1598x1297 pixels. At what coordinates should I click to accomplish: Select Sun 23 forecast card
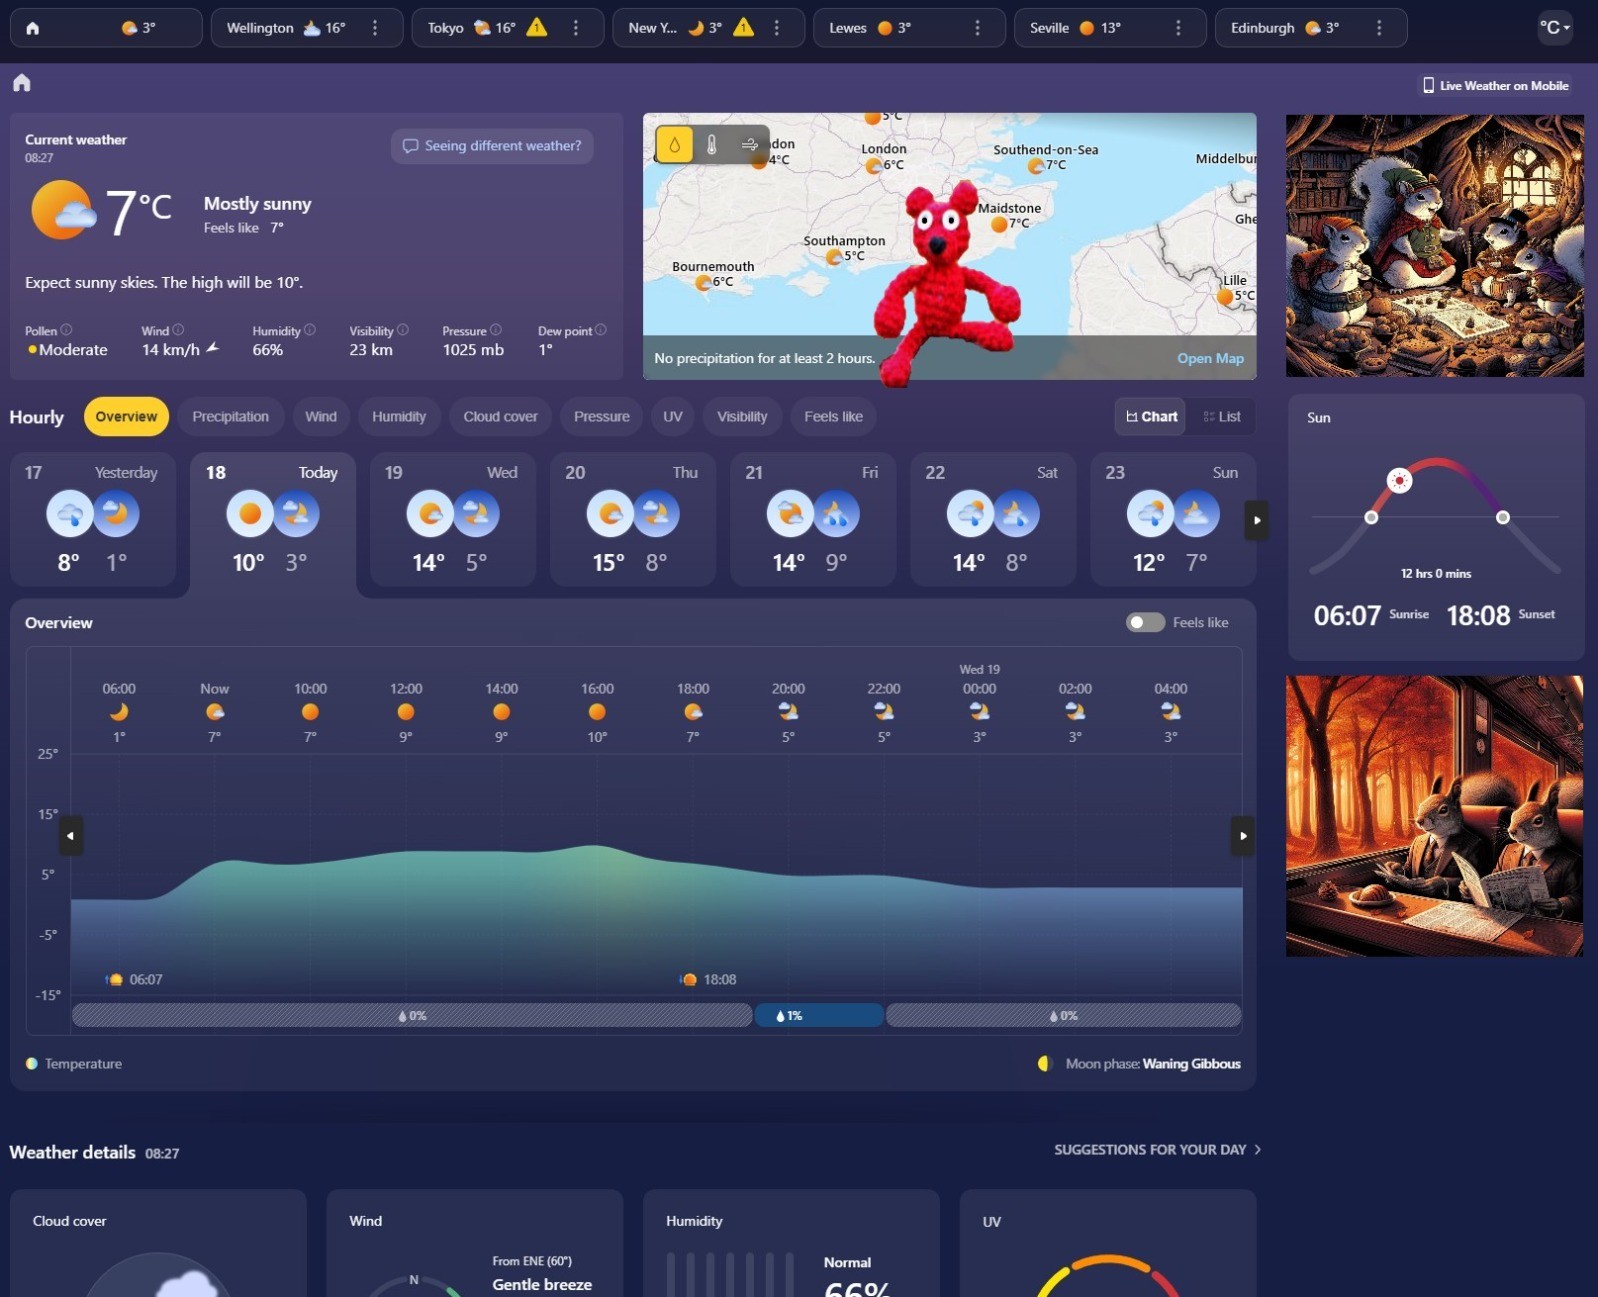(x=1173, y=519)
